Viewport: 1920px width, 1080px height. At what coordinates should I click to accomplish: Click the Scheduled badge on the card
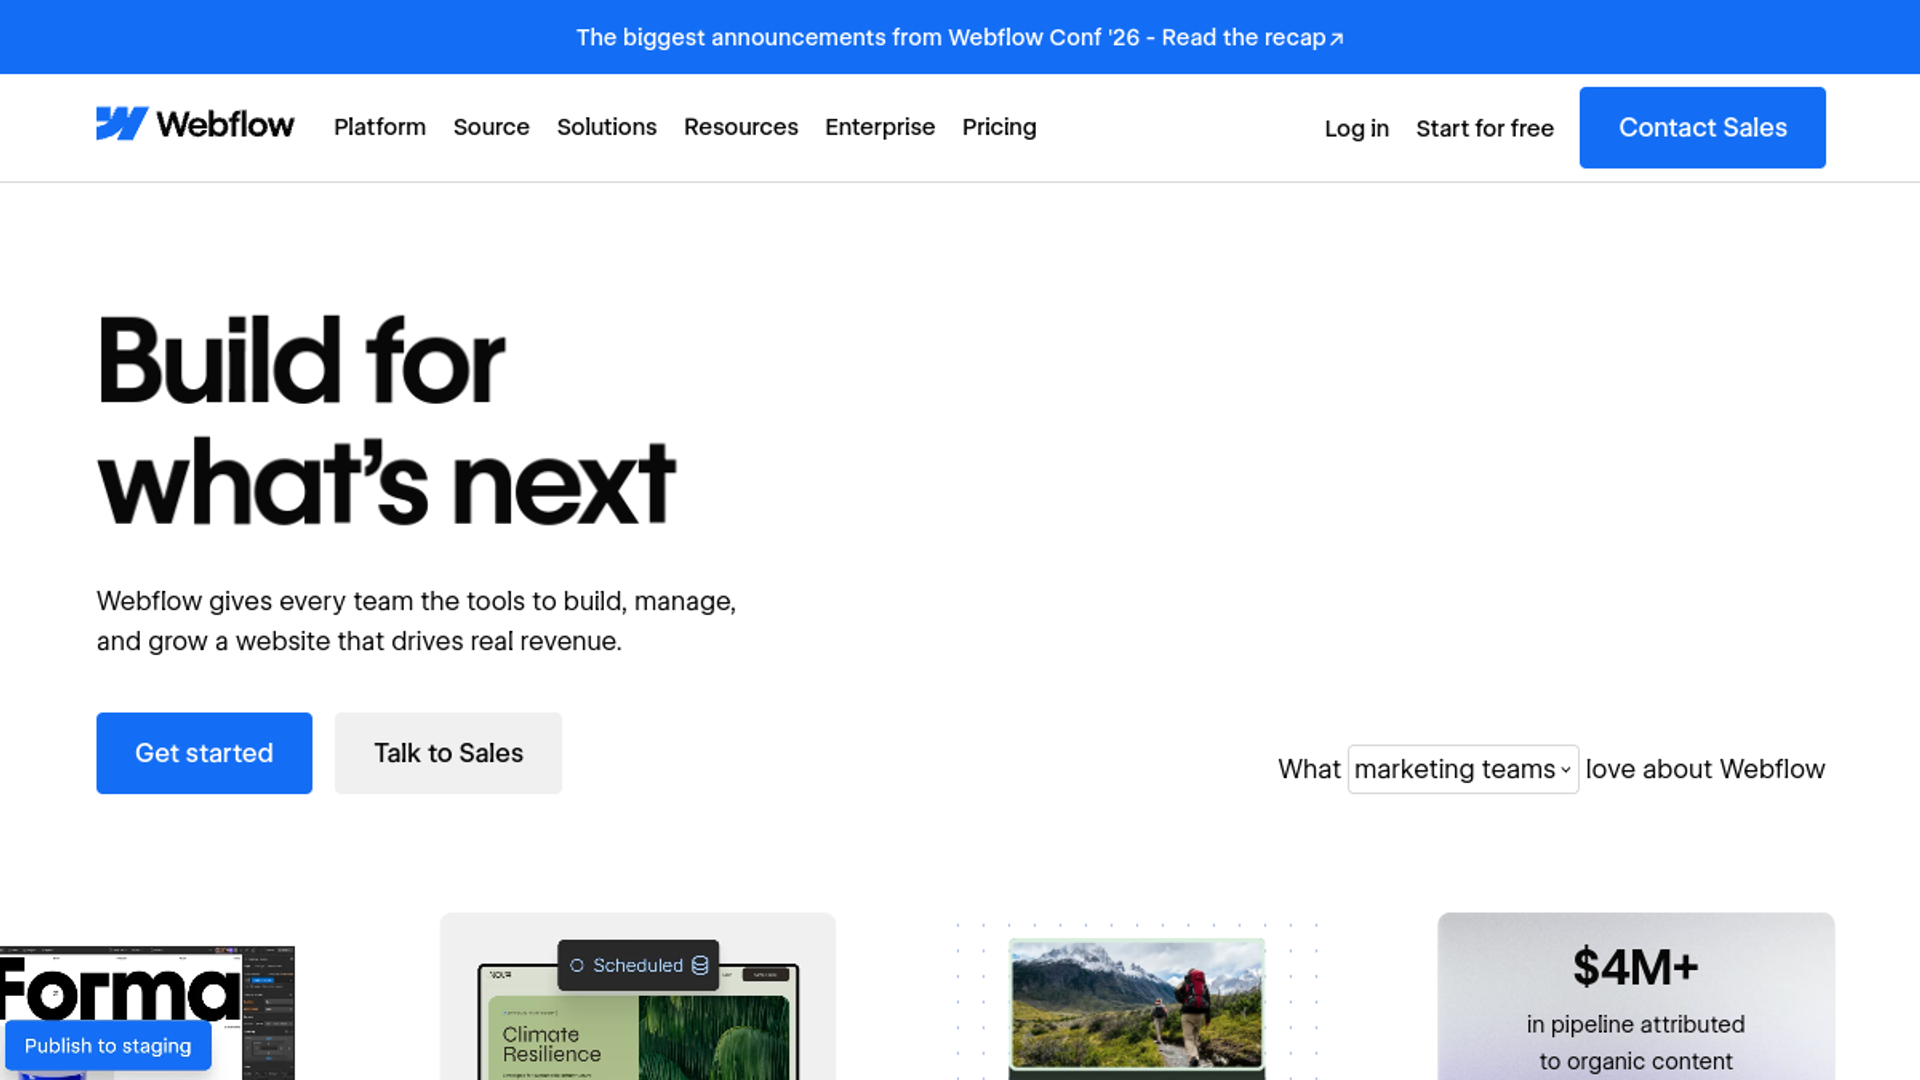(638, 965)
